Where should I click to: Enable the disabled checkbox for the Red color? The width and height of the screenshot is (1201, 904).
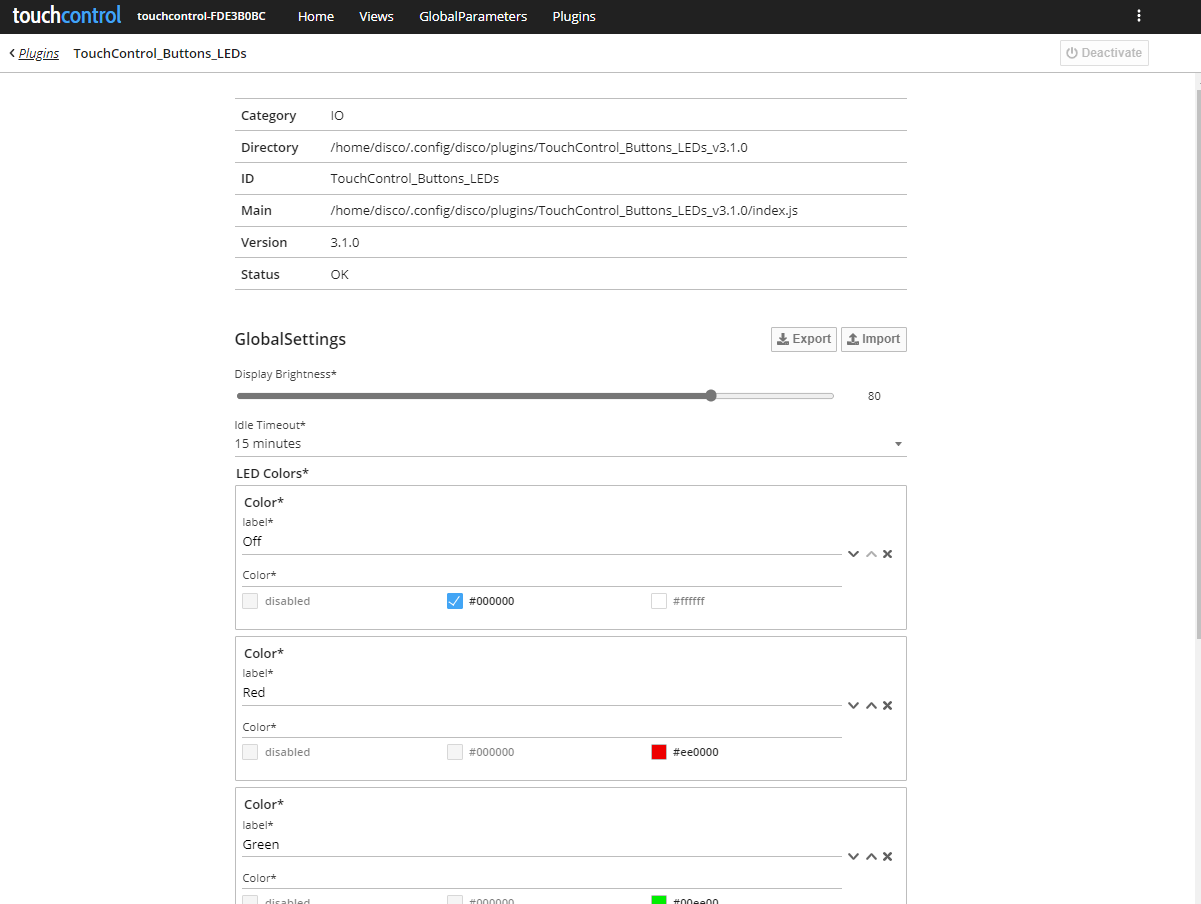[249, 751]
